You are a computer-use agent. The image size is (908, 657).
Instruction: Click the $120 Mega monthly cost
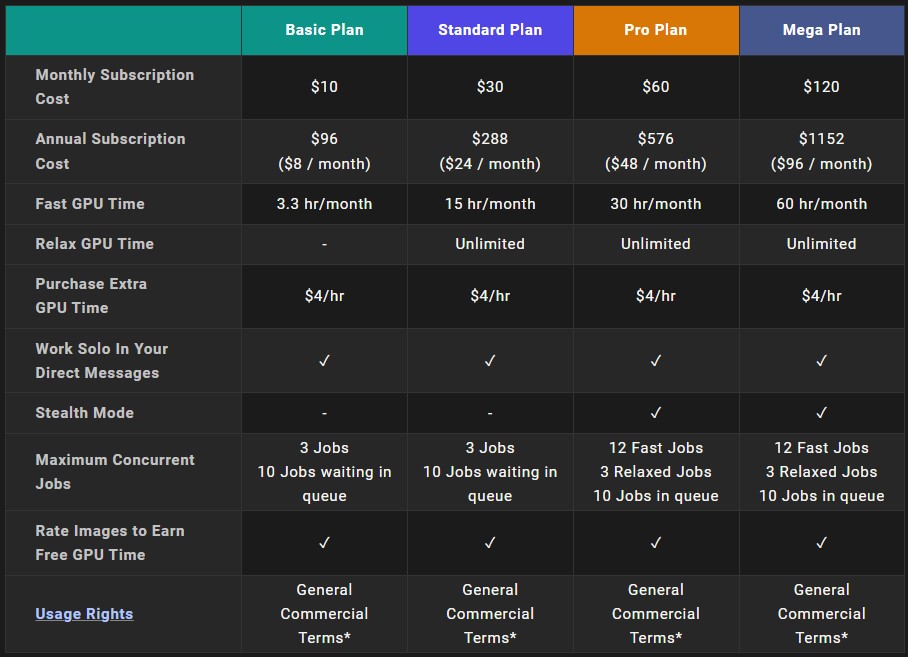(822, 87)
